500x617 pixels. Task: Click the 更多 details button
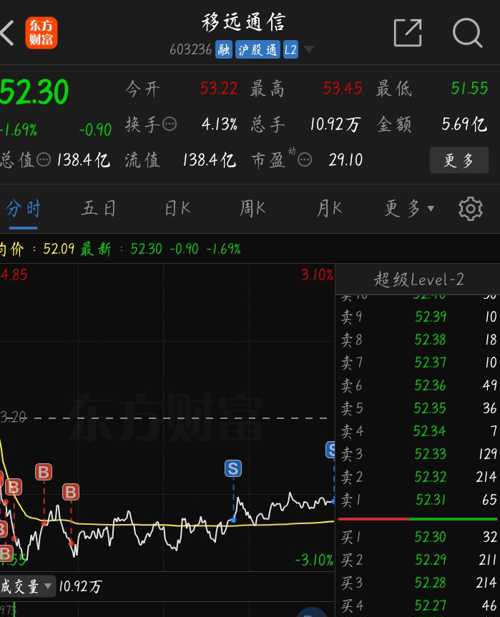(459, 160)
